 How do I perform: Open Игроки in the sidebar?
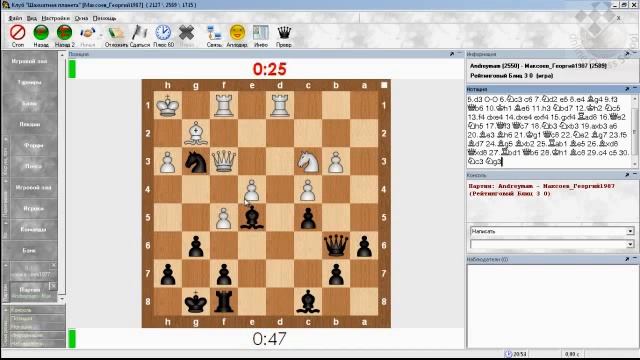tap(33, 208)
